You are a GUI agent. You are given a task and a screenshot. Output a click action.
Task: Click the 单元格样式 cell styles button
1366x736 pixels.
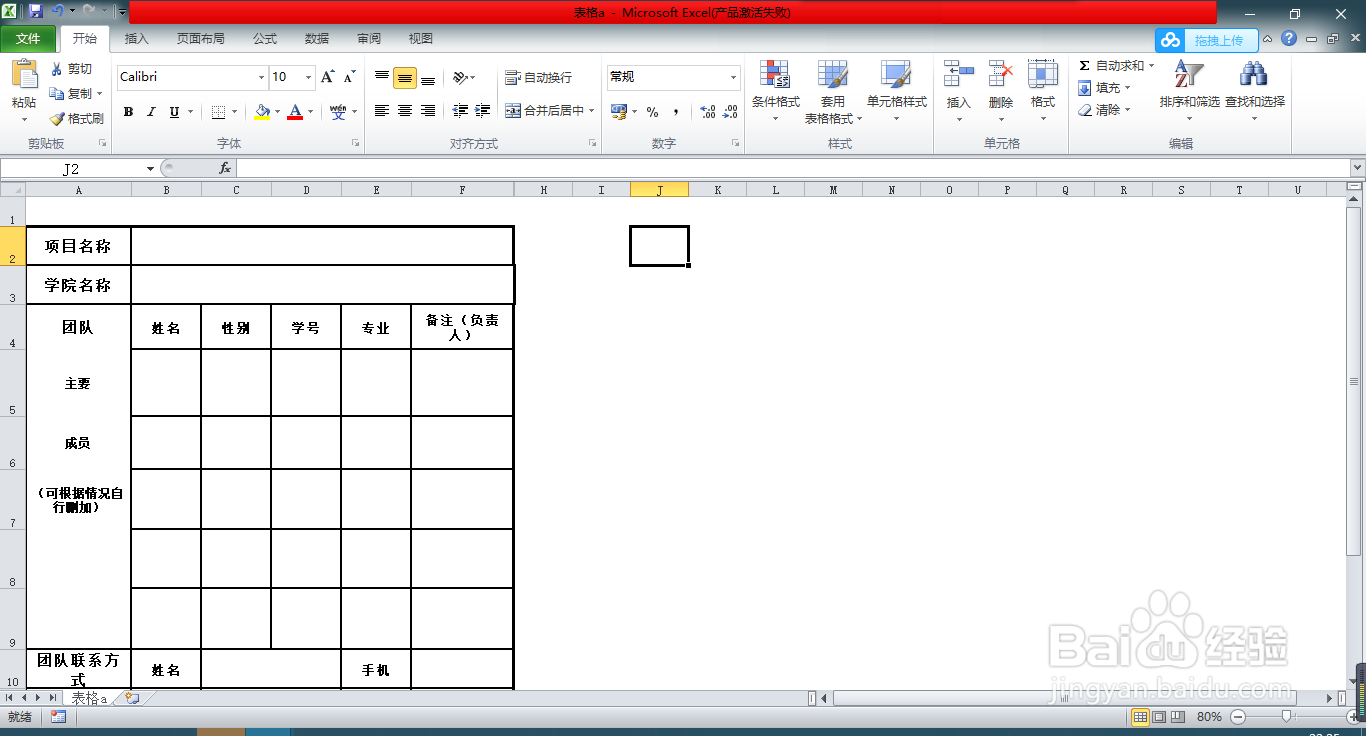pos(896,91)
